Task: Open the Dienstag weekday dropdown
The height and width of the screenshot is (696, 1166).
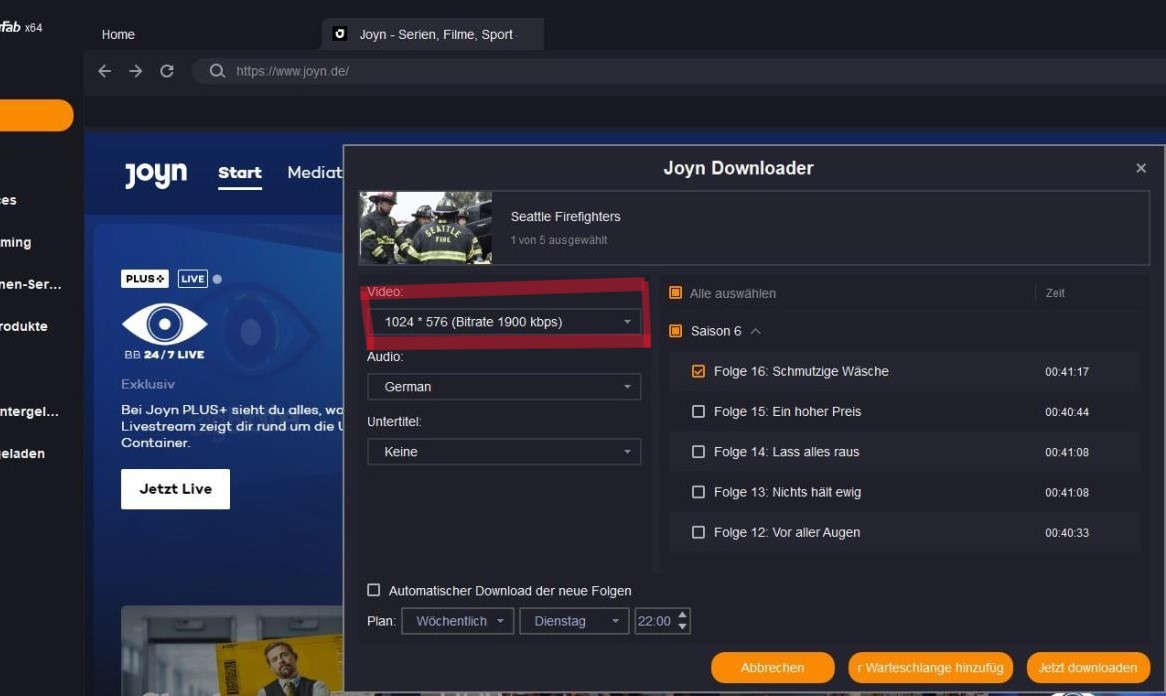Action: (x=574, y=621)
